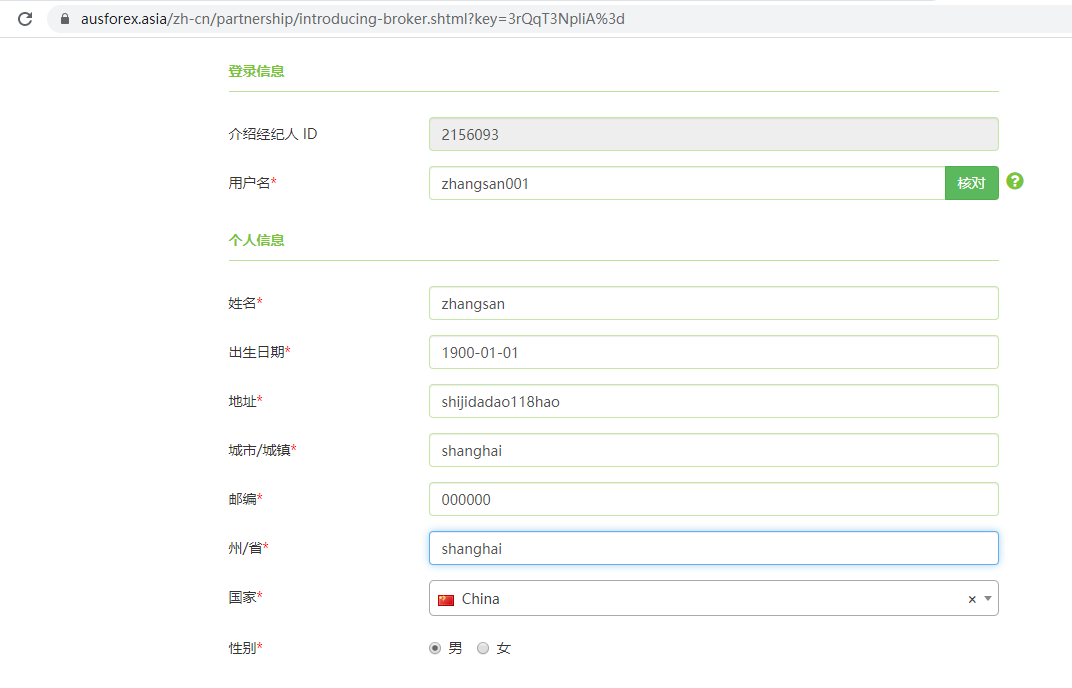Image resolution: width=1072 pixels, height=688 pixels.
Task: Open the 国家 China combo box
Action: click(700, 599)
